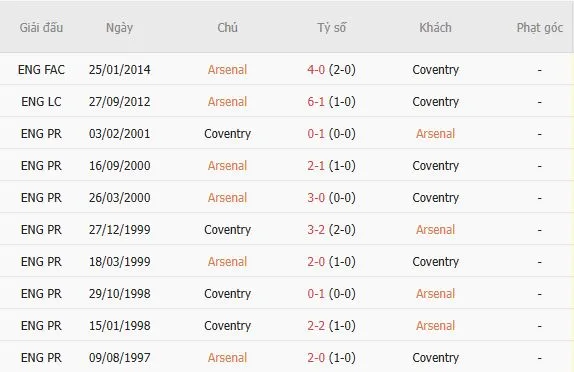Select the 0-1 score on 29/10/1998

[316, 294]
